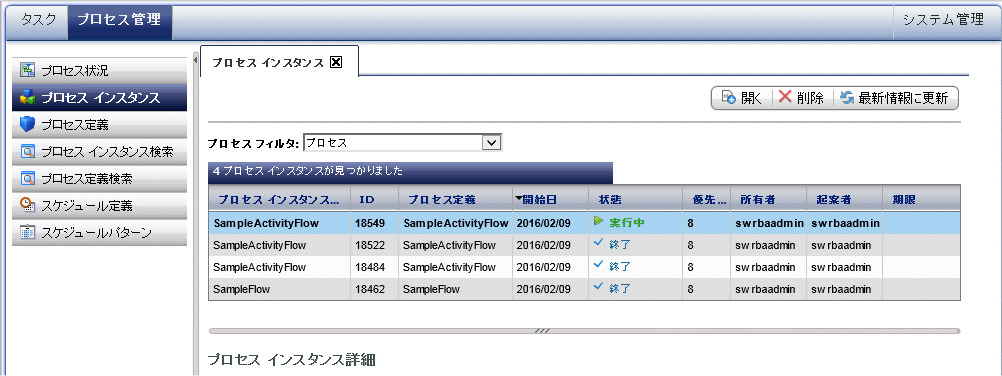The width and height of the screenshot is (1002, 376).
Task: Collapse the left sidebar with the splitter arrow
Action: point(196,59)
